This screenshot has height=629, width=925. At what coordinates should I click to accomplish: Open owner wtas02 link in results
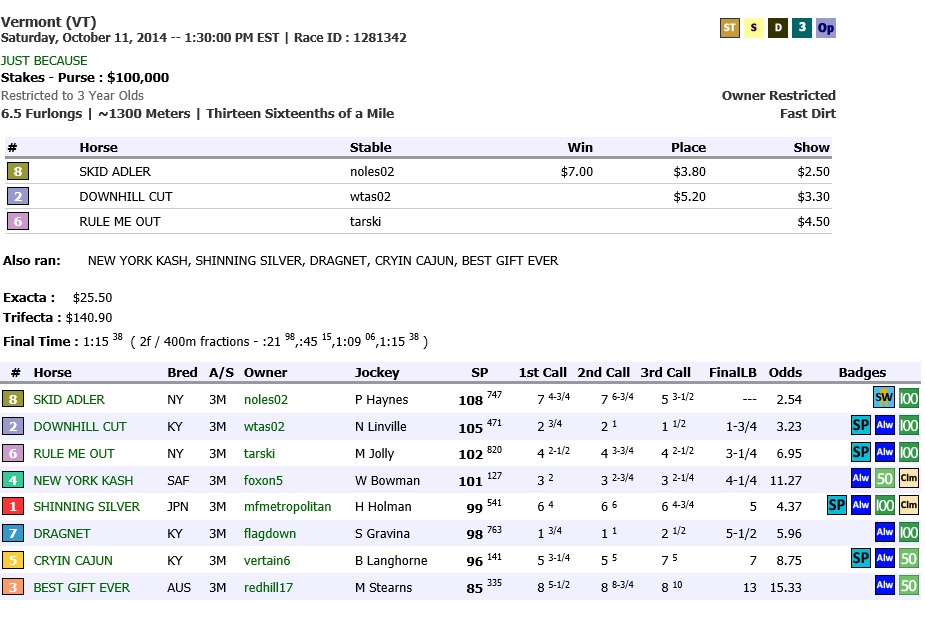click(264, 427)
